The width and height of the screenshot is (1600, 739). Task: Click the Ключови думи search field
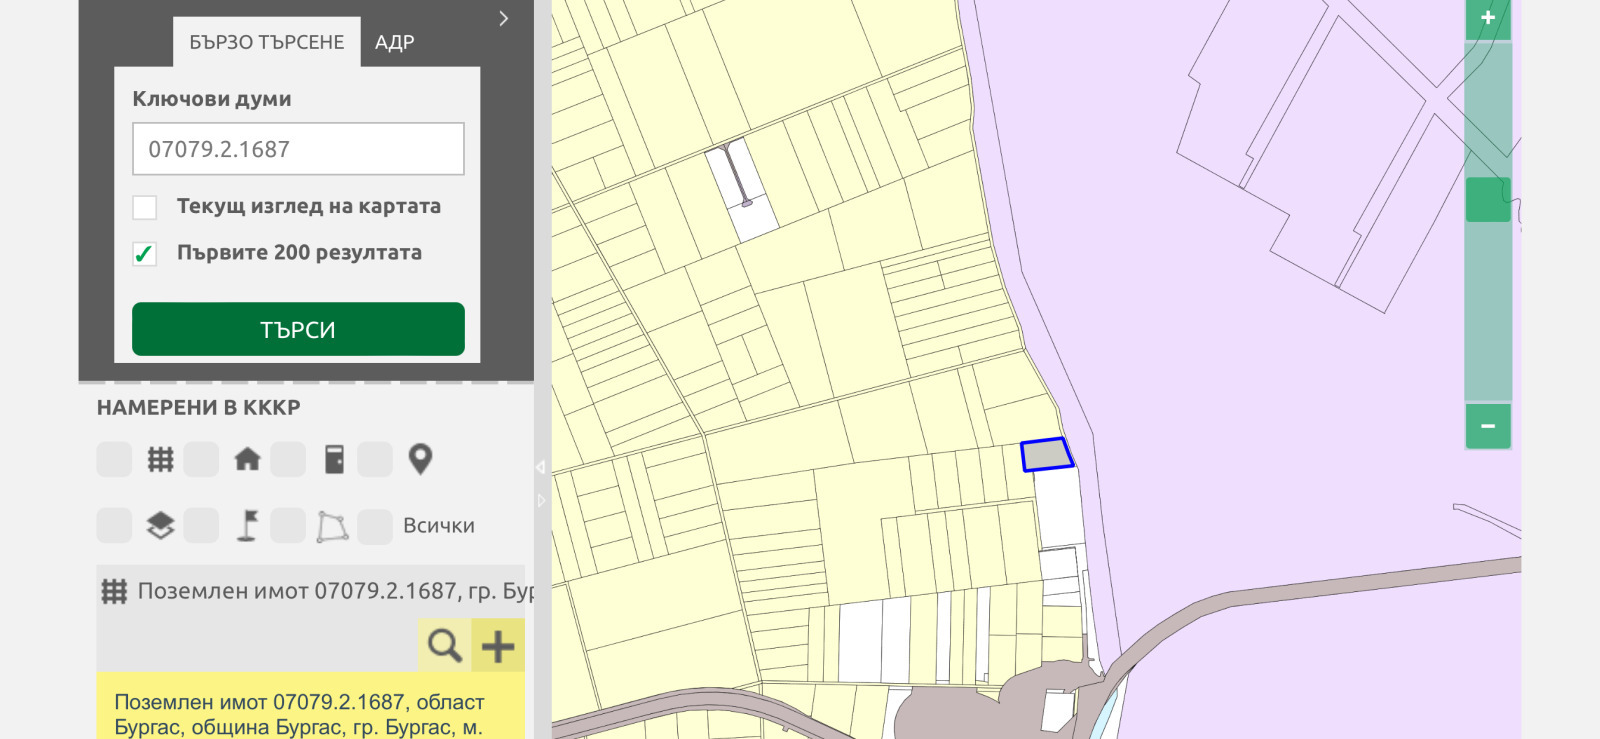(x=298, y=149)
